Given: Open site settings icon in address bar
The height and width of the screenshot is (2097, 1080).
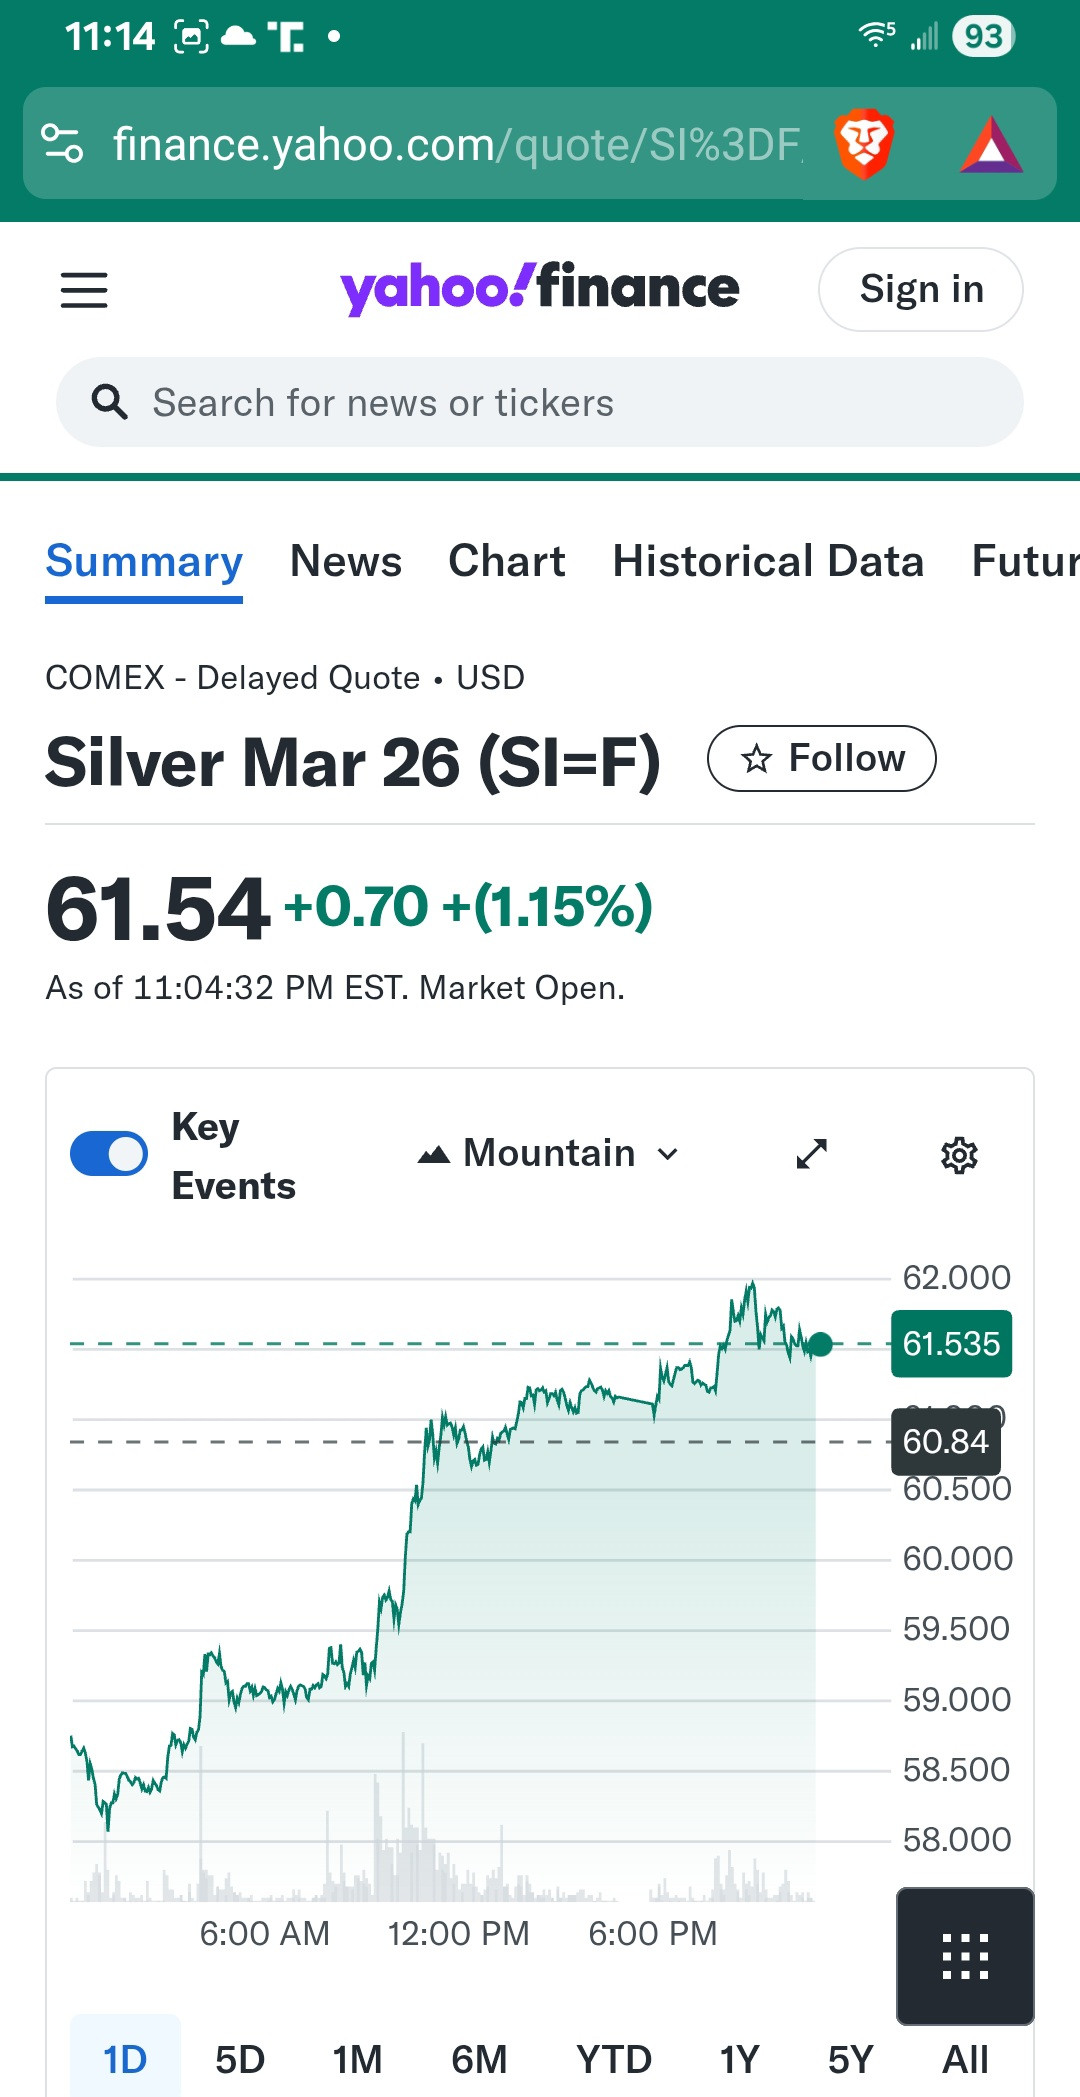Looking at the screenshot, I should click(62, 144).
